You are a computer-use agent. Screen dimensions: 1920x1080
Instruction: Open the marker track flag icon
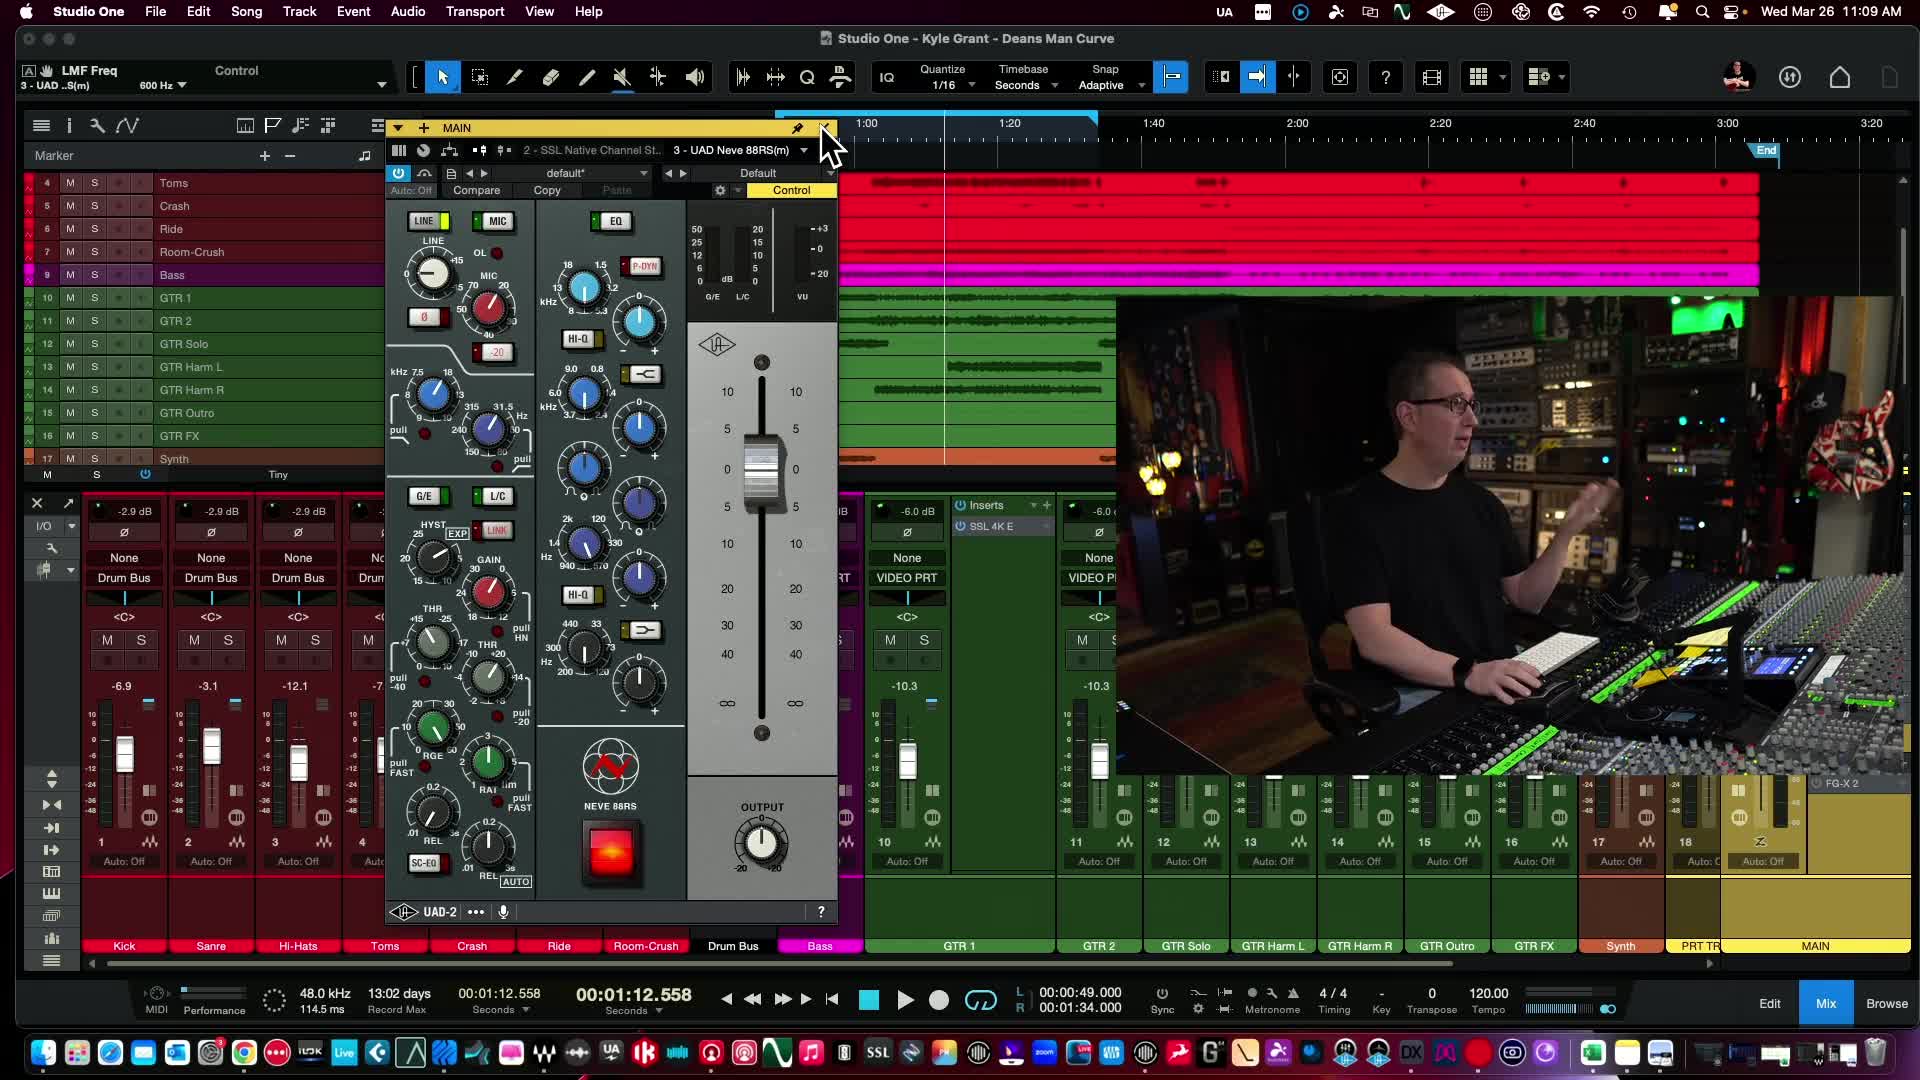(272, 125)
